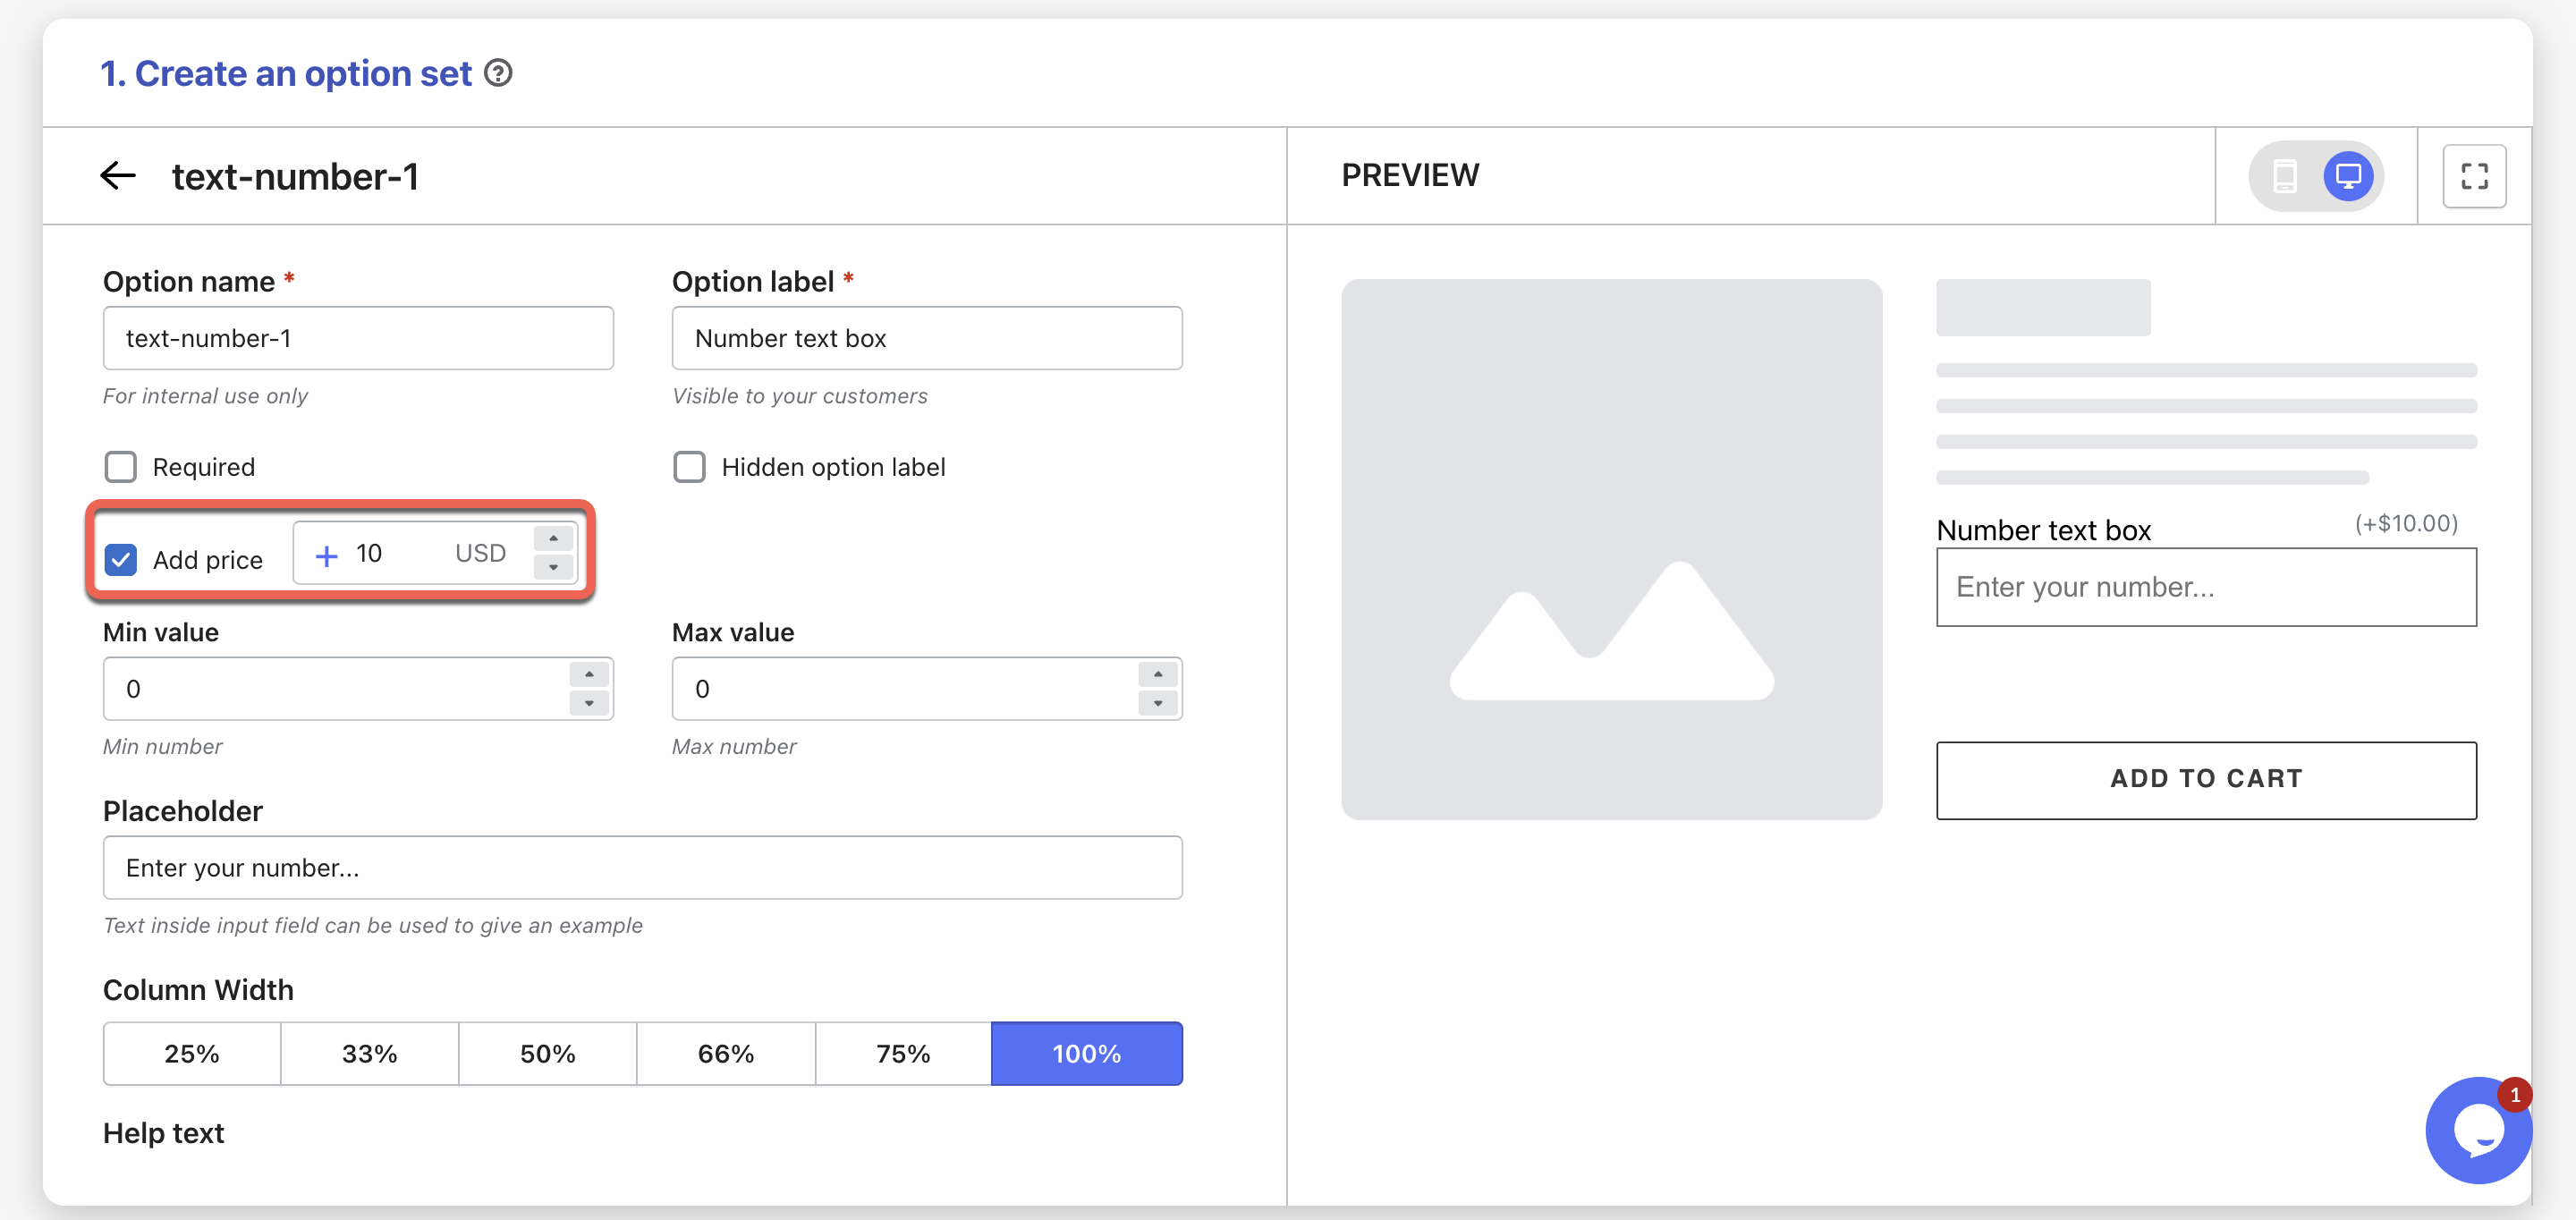This screenshot has width=2576, height=1220.
Task: Increase Max value using up arrow
Action: point(1157,675)
